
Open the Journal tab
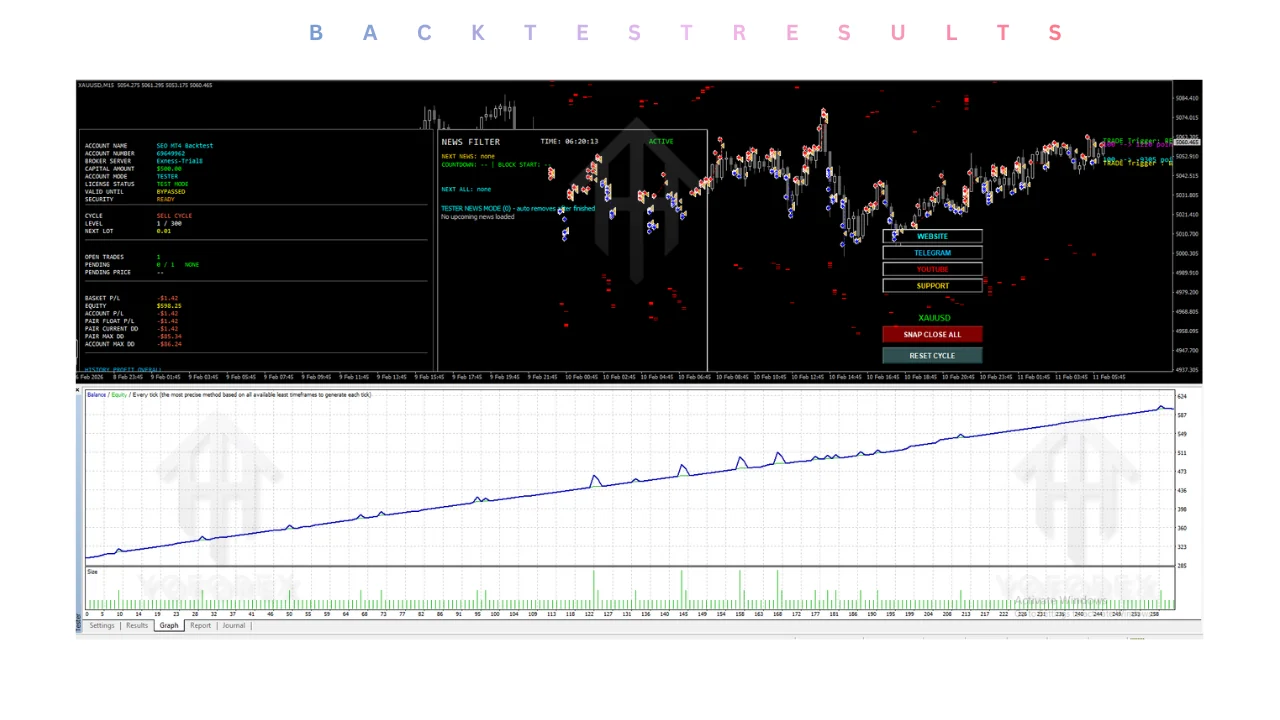coord(233,626)
